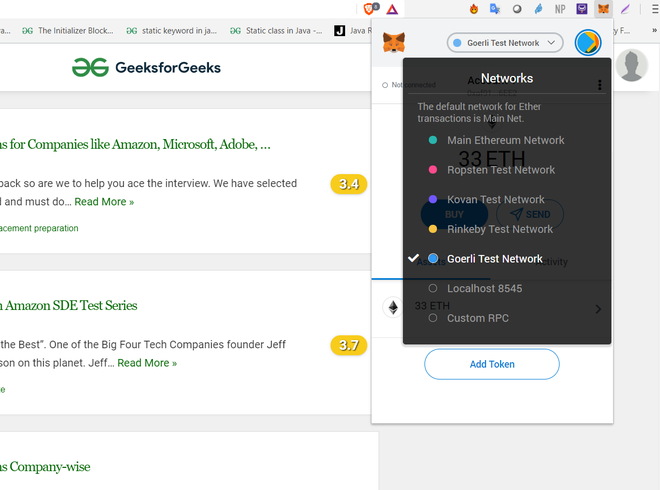Click the Add Token button
660x490 pixels.
(492, 364)
